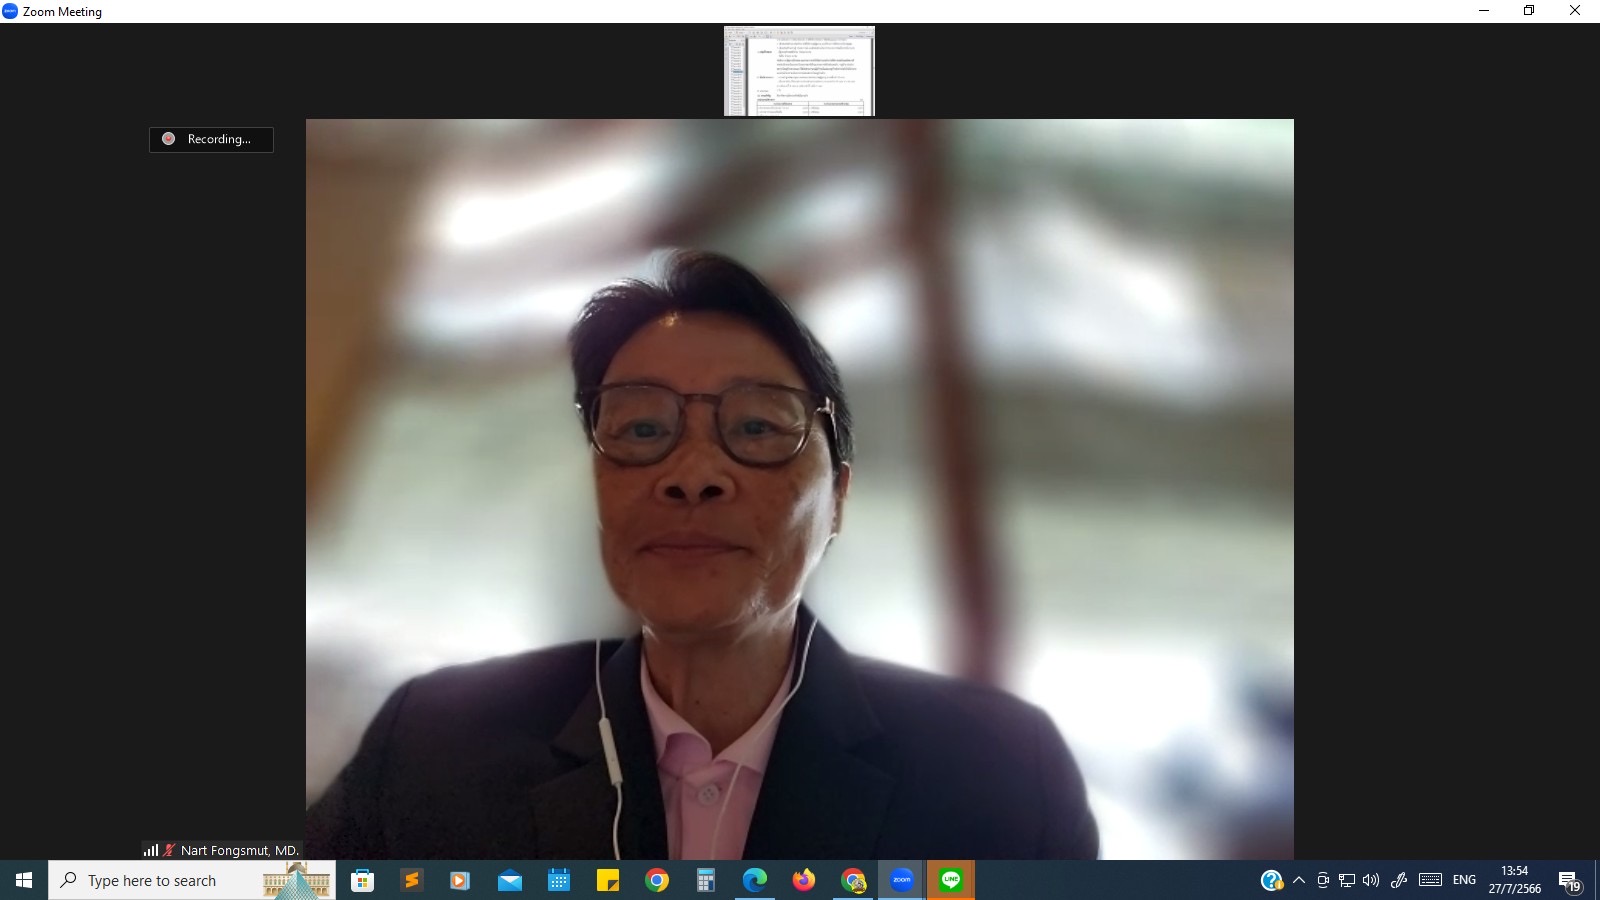Launch Sublime Text from the taskbar
Viewport: 1600px width, 900px height.
pyautogui.click(x=411, y=880)
